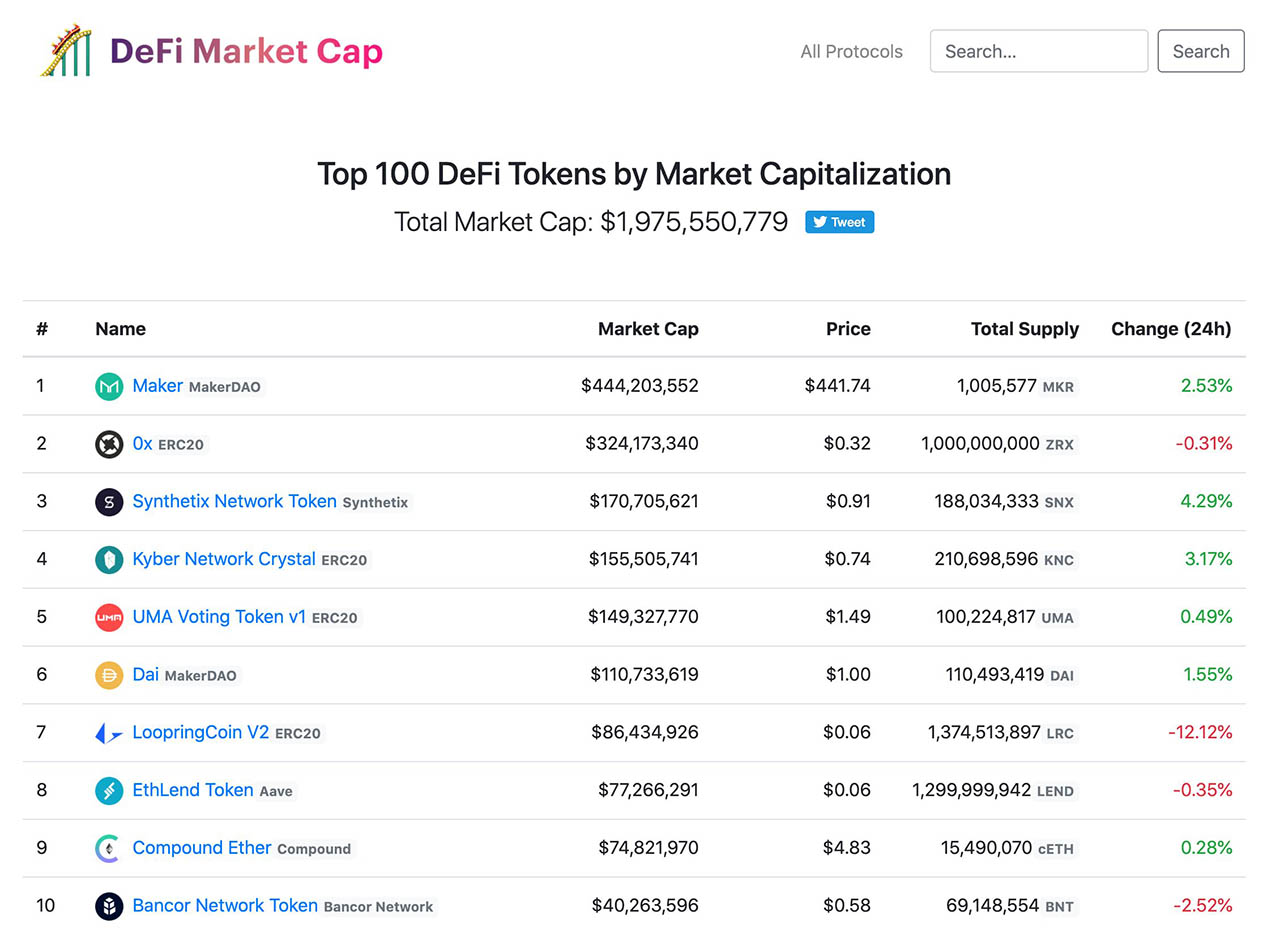Click the MakerDAO tag beside Dai
This screenshot has width=1280, height=932.
coord(201,676)
